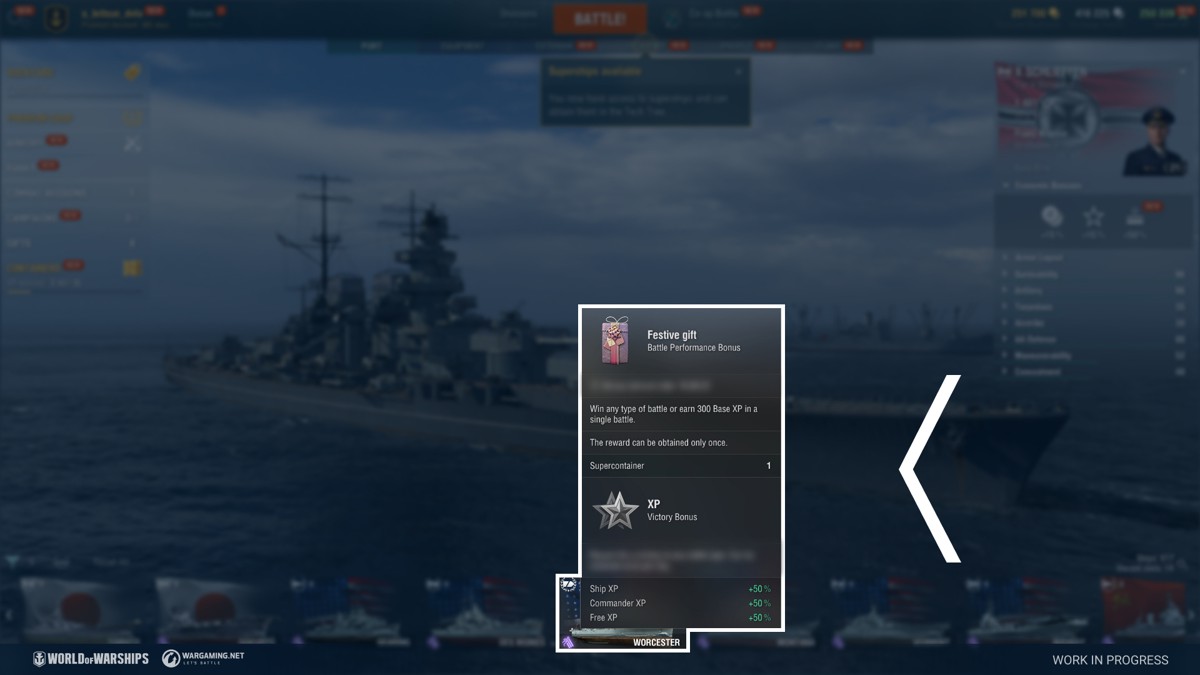Image resolution: width=1200 pixels, height=675 pixels.
Task: Close the Superships available notification
Action: [x=739, y=71]
